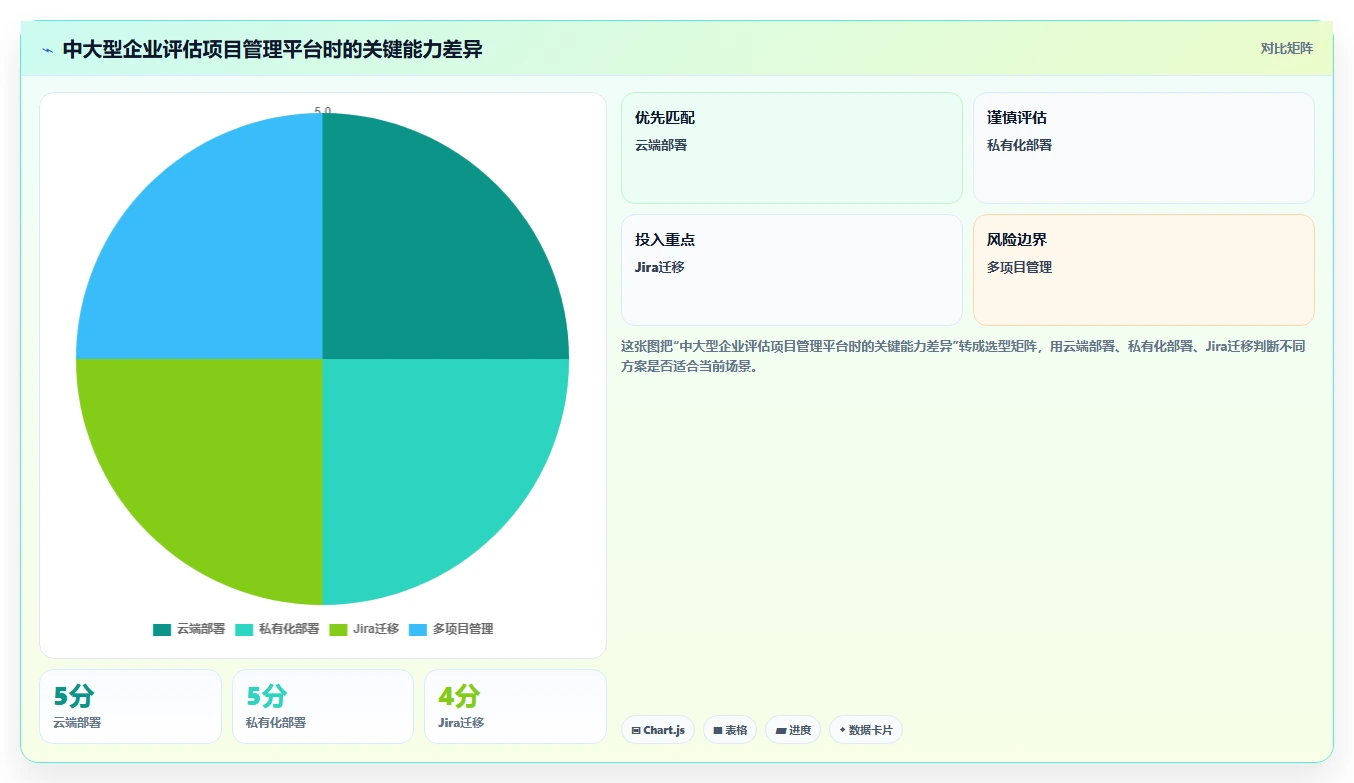Toggle the Jira迁移 legend color swatch
The width and height of the screenshot is (1354, 783).
click(338, 629)
